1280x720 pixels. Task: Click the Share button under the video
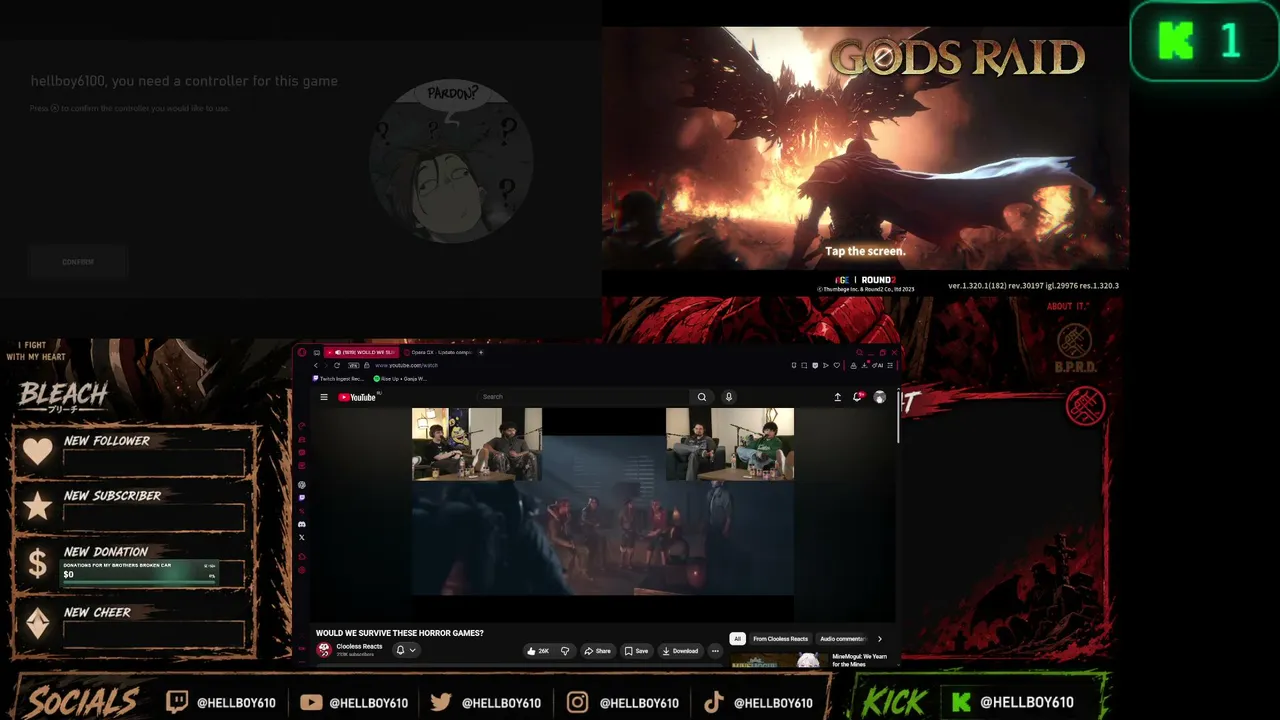pyautogui.click(x=597, y=651)
